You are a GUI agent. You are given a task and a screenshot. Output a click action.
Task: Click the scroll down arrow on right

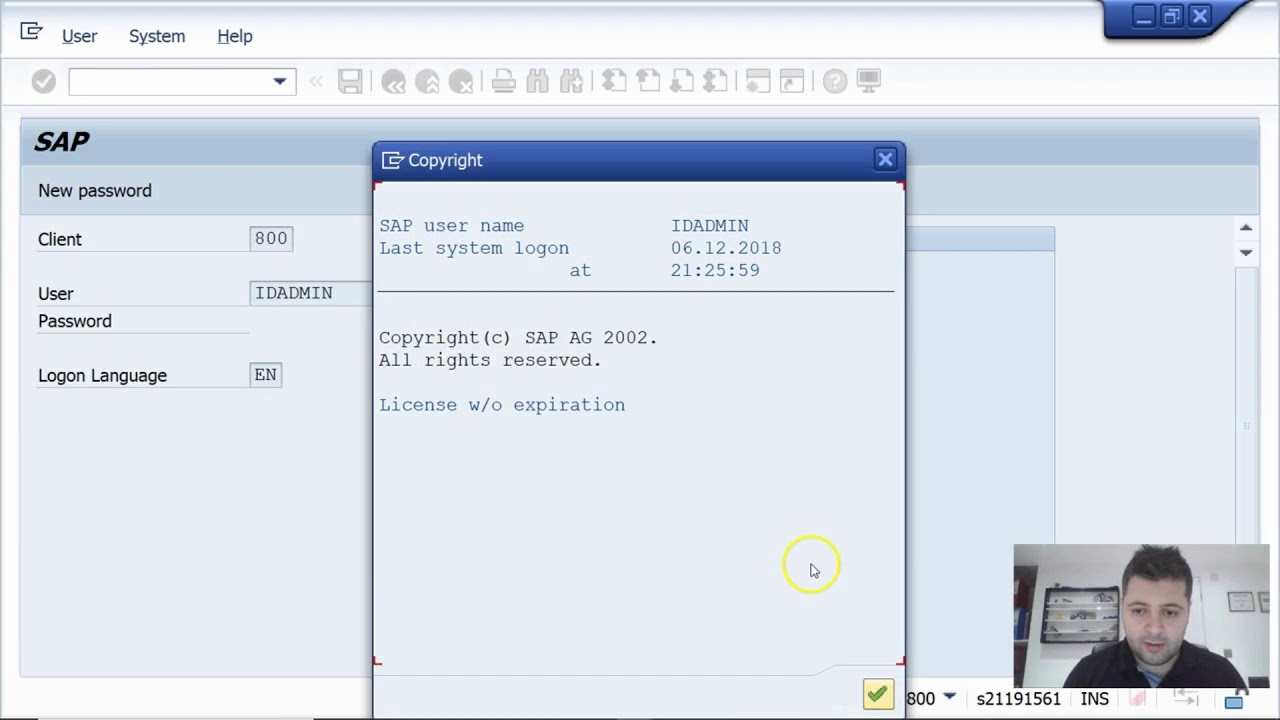[x=1246, y=252]
